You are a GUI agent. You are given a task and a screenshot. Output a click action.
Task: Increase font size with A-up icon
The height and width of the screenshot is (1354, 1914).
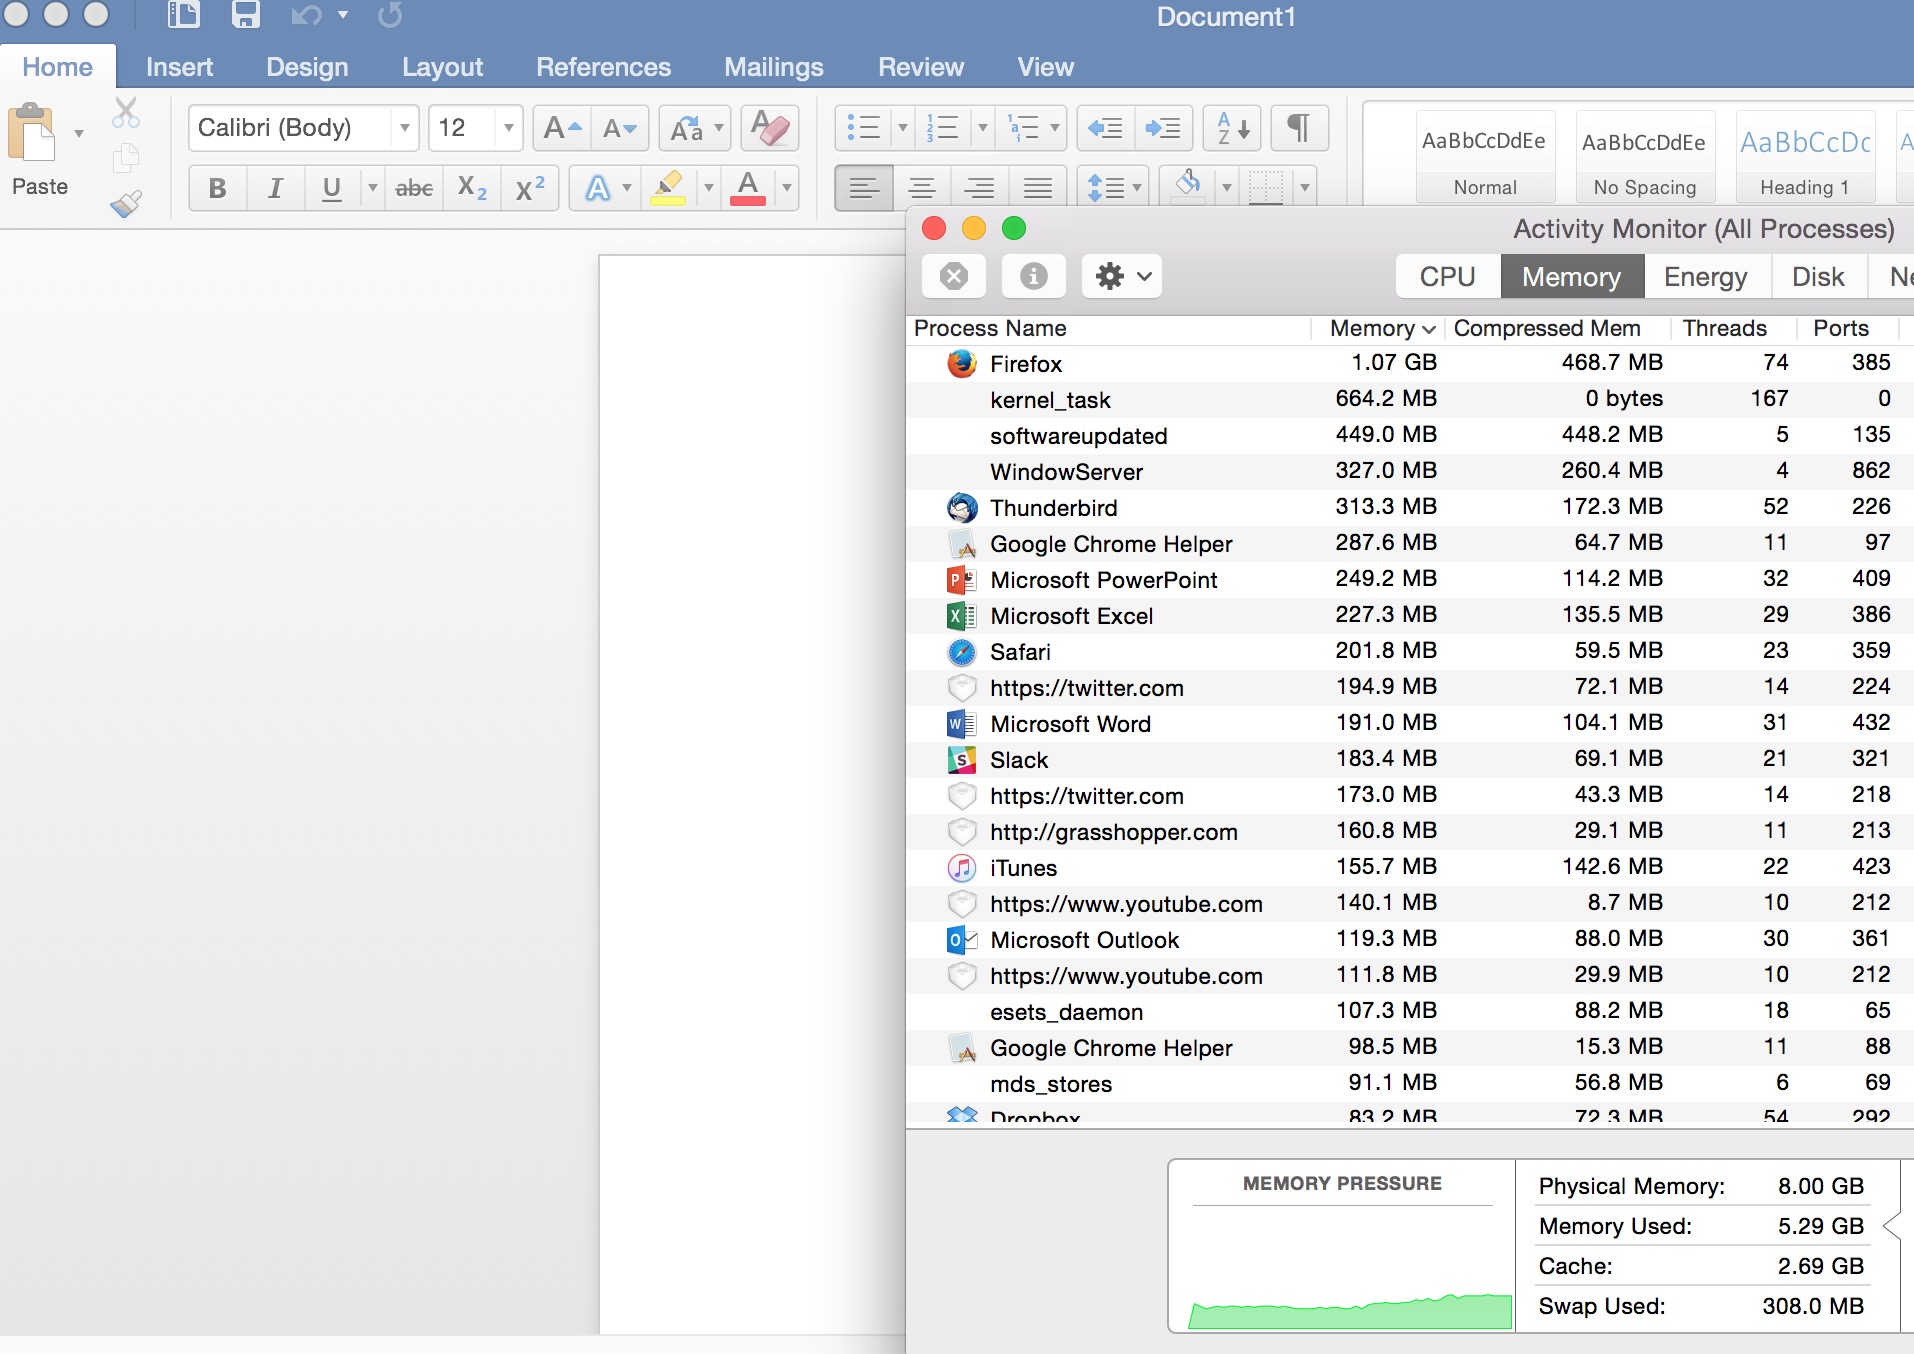pos(562,128)
